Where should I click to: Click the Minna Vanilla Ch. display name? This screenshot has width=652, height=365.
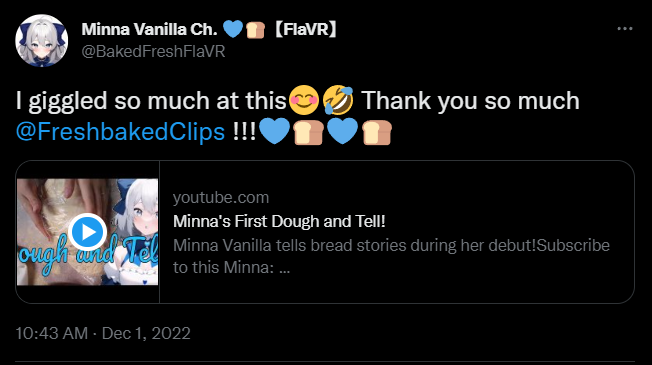coord(149,30)
